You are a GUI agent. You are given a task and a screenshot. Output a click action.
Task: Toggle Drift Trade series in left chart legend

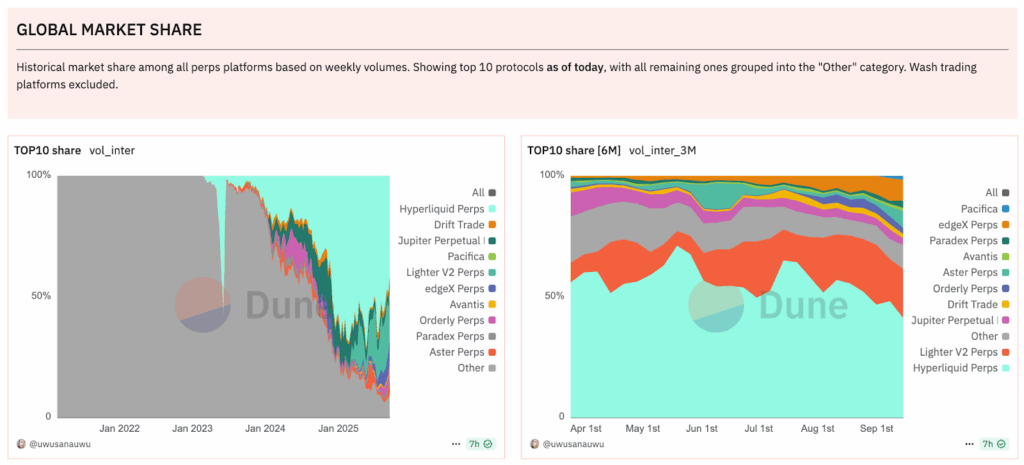point(458,224)
